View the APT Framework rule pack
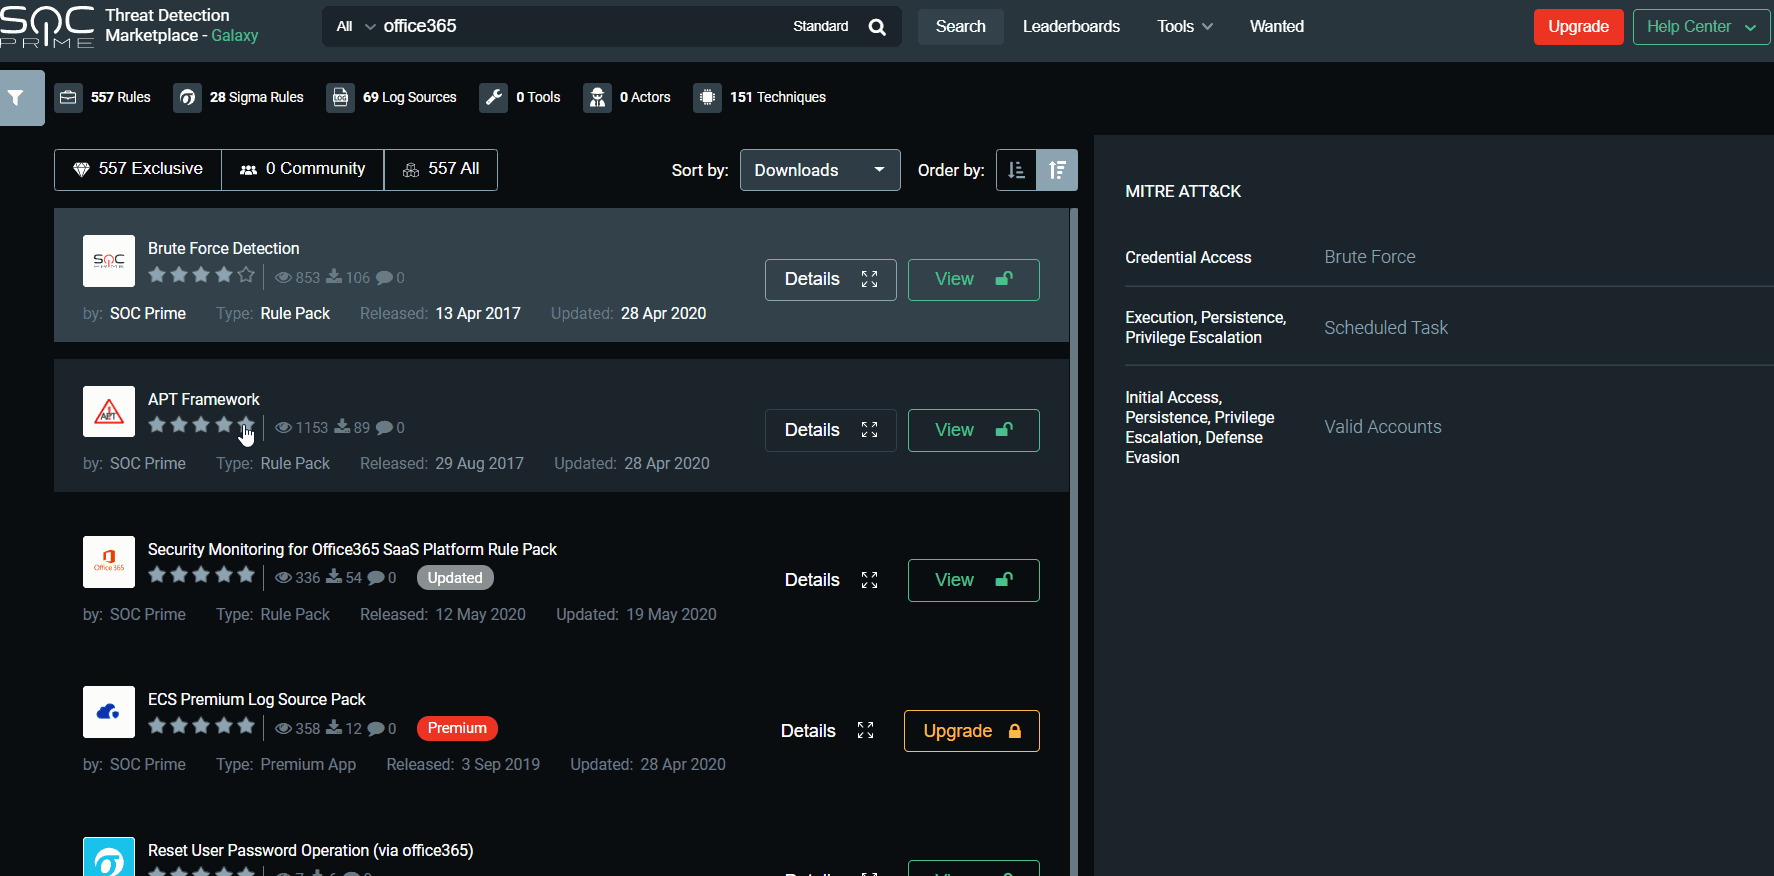Screen dimensions: 1774x876 click(974, 430)
